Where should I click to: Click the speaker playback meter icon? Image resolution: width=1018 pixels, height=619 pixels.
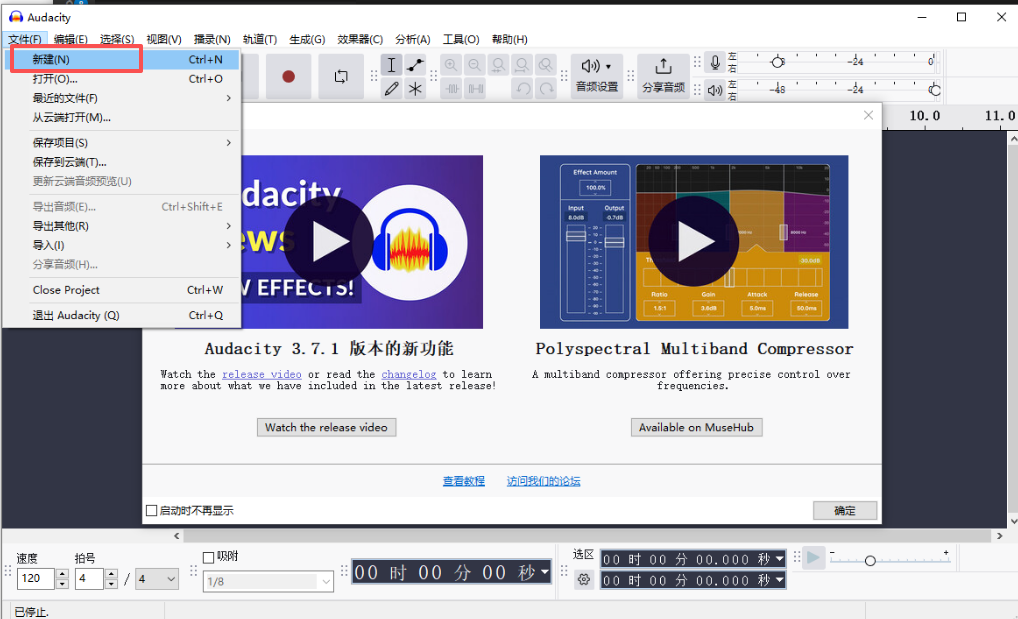715,90
